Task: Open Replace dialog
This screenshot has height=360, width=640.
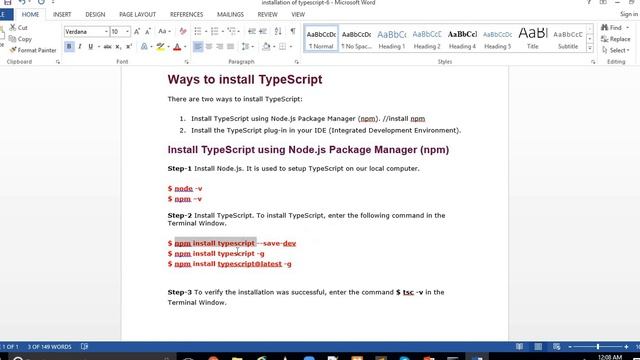Action: click(616, 39)
